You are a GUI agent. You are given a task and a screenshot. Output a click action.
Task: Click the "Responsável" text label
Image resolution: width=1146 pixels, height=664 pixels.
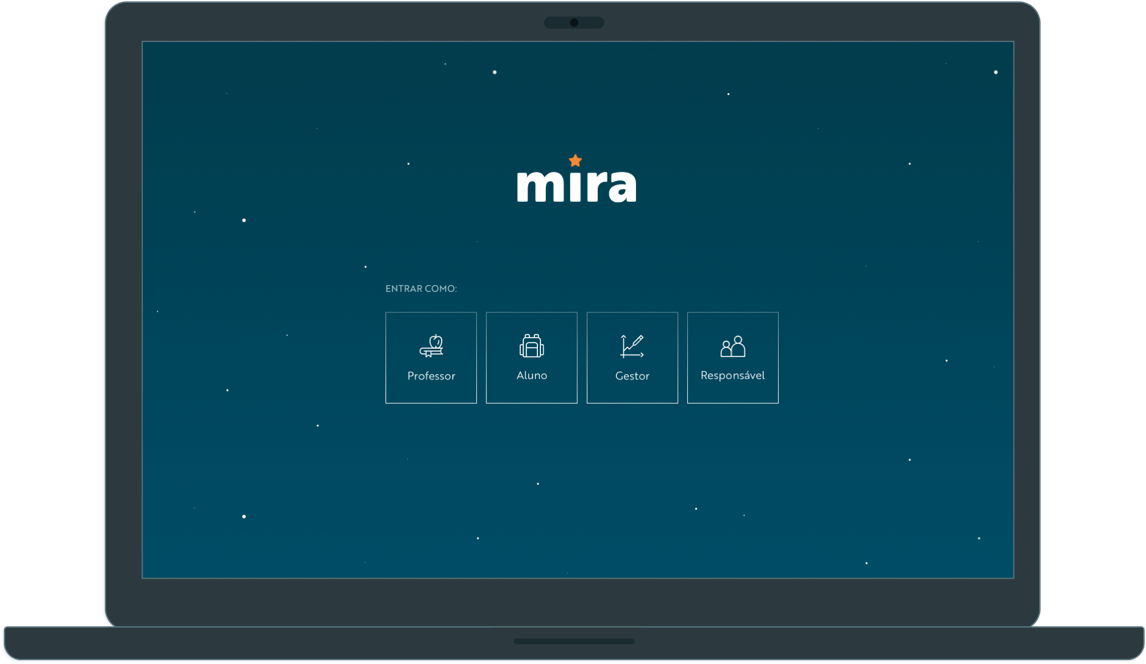[x=733, y=376]
